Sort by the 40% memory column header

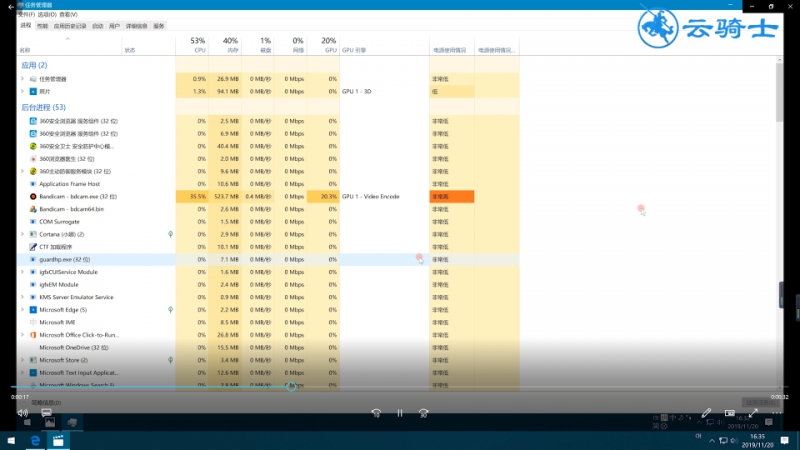(225, 45)
